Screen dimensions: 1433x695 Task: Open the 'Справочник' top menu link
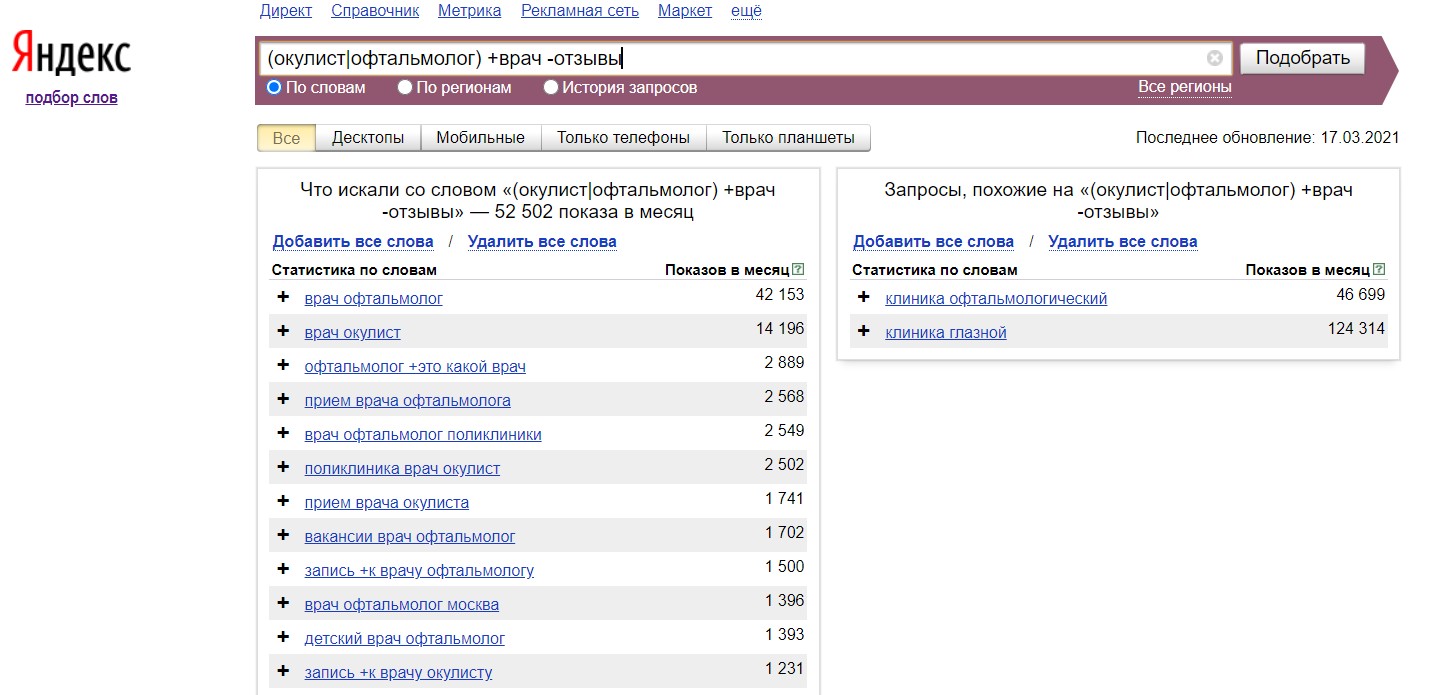[x=375, y=11]
